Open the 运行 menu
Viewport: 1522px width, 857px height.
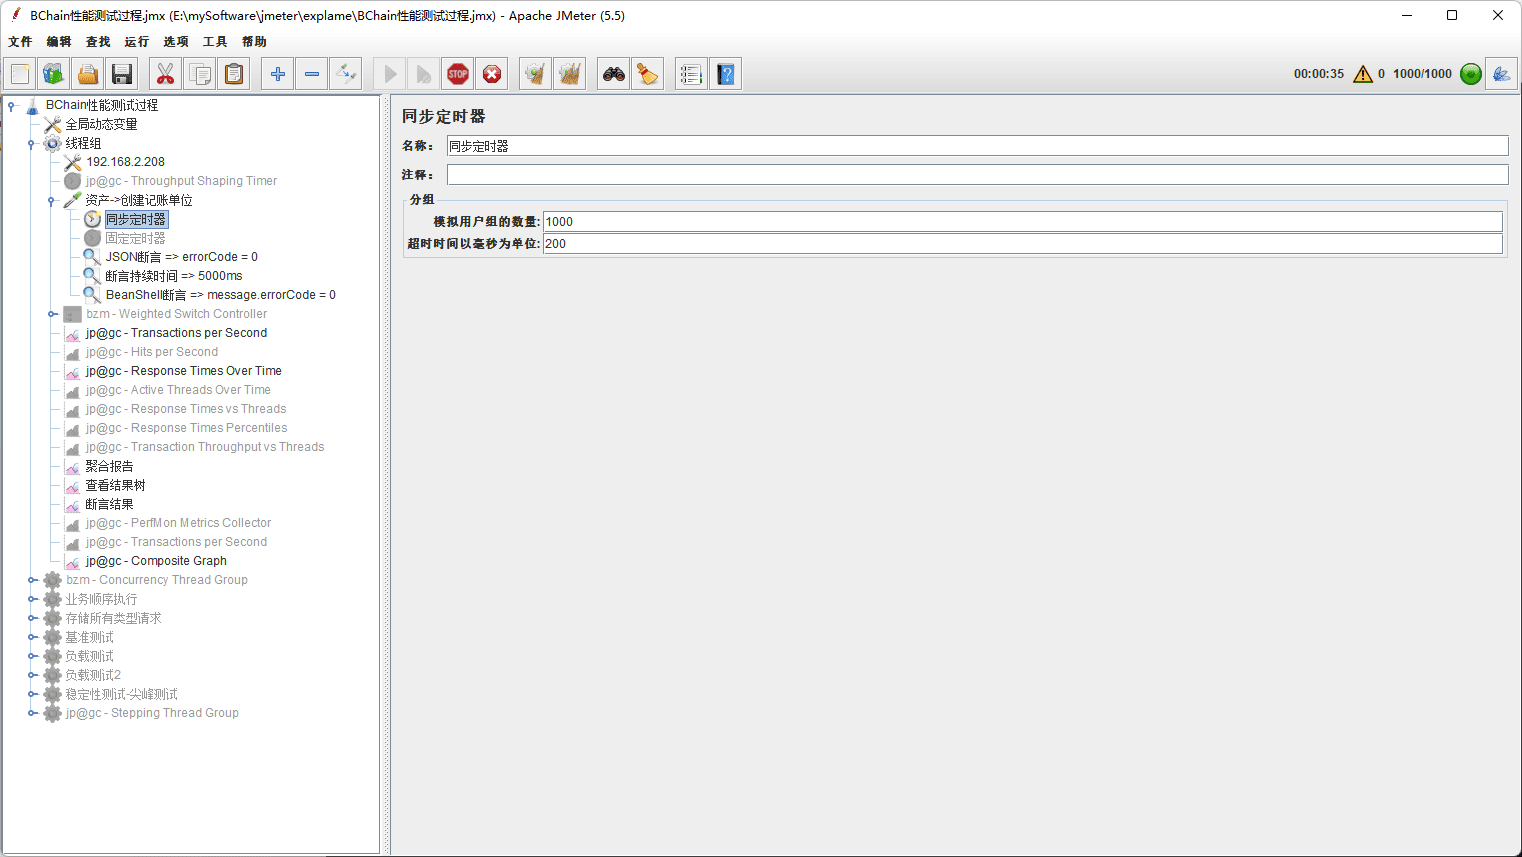pyautogui.click(x=137, y=42)
